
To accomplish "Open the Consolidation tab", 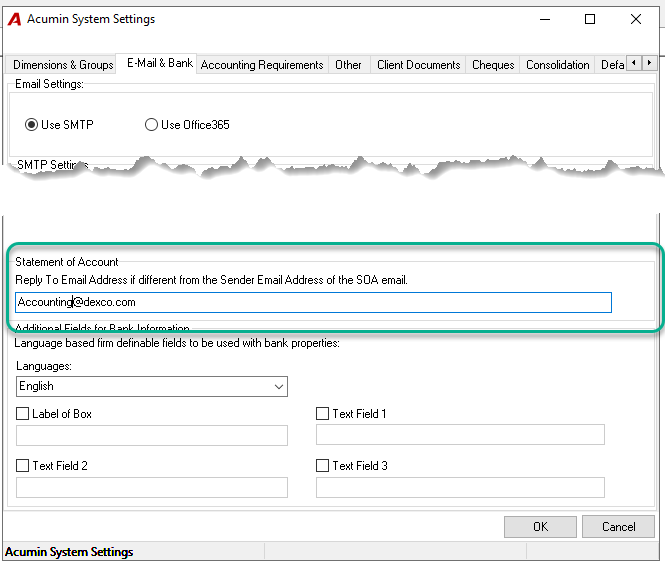I will tap(558, 65).
